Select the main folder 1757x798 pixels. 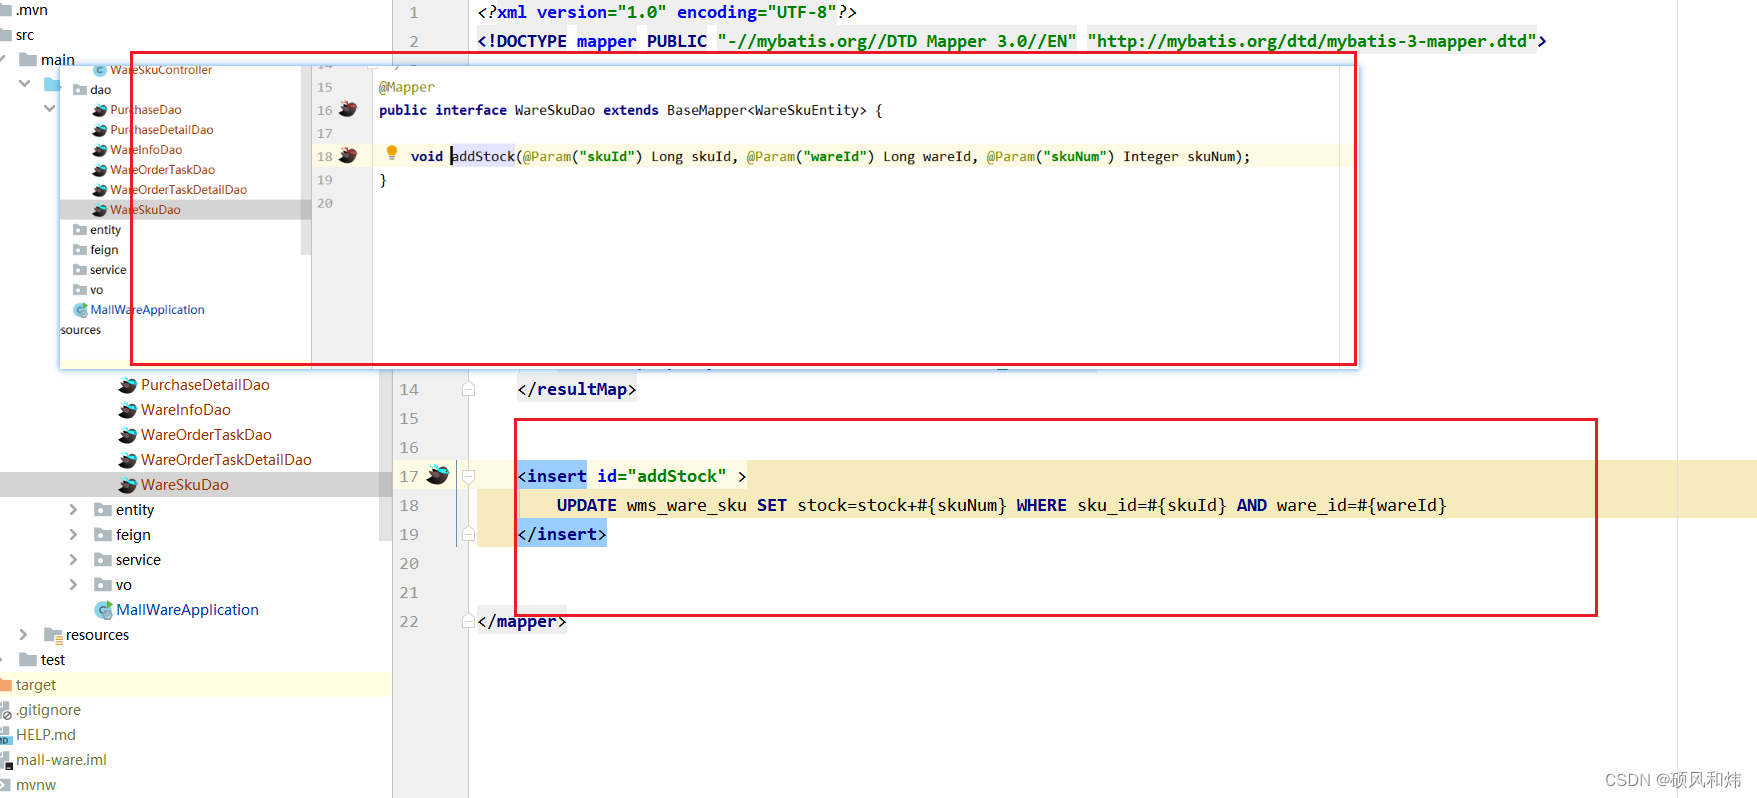[57, 60]
